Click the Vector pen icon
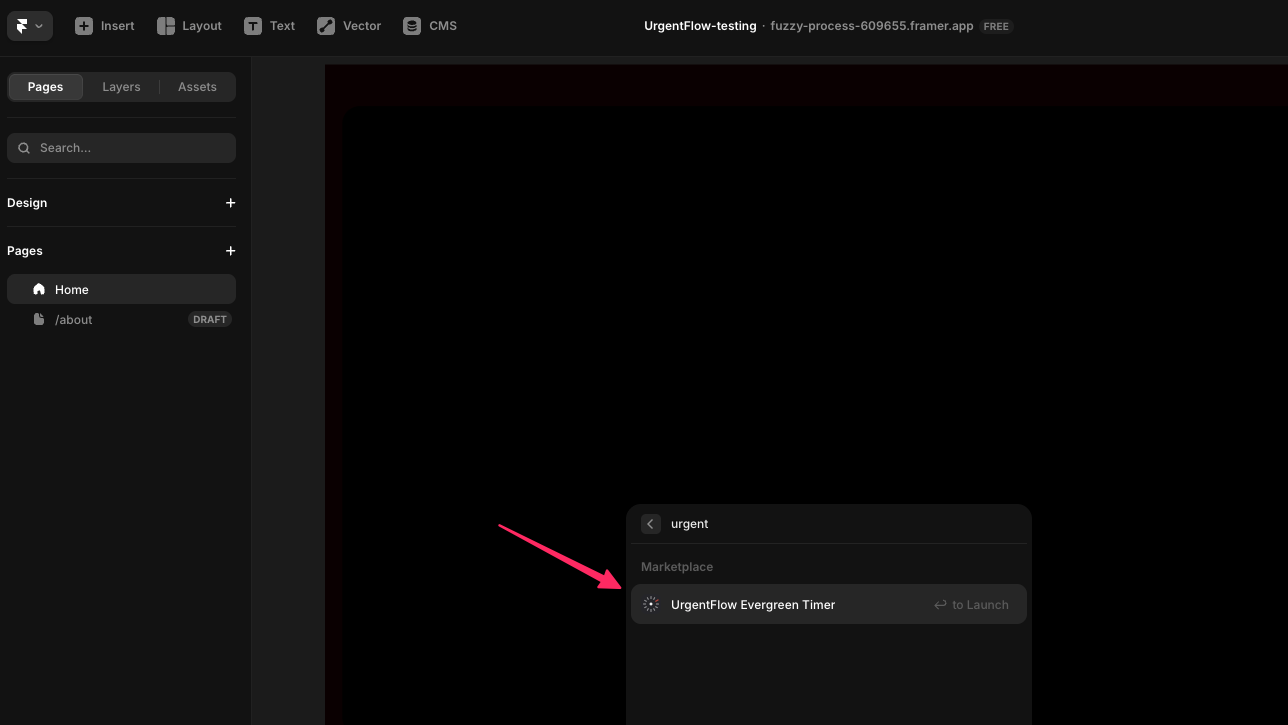This screenshot has width=1288, height=725. (326, 26)
